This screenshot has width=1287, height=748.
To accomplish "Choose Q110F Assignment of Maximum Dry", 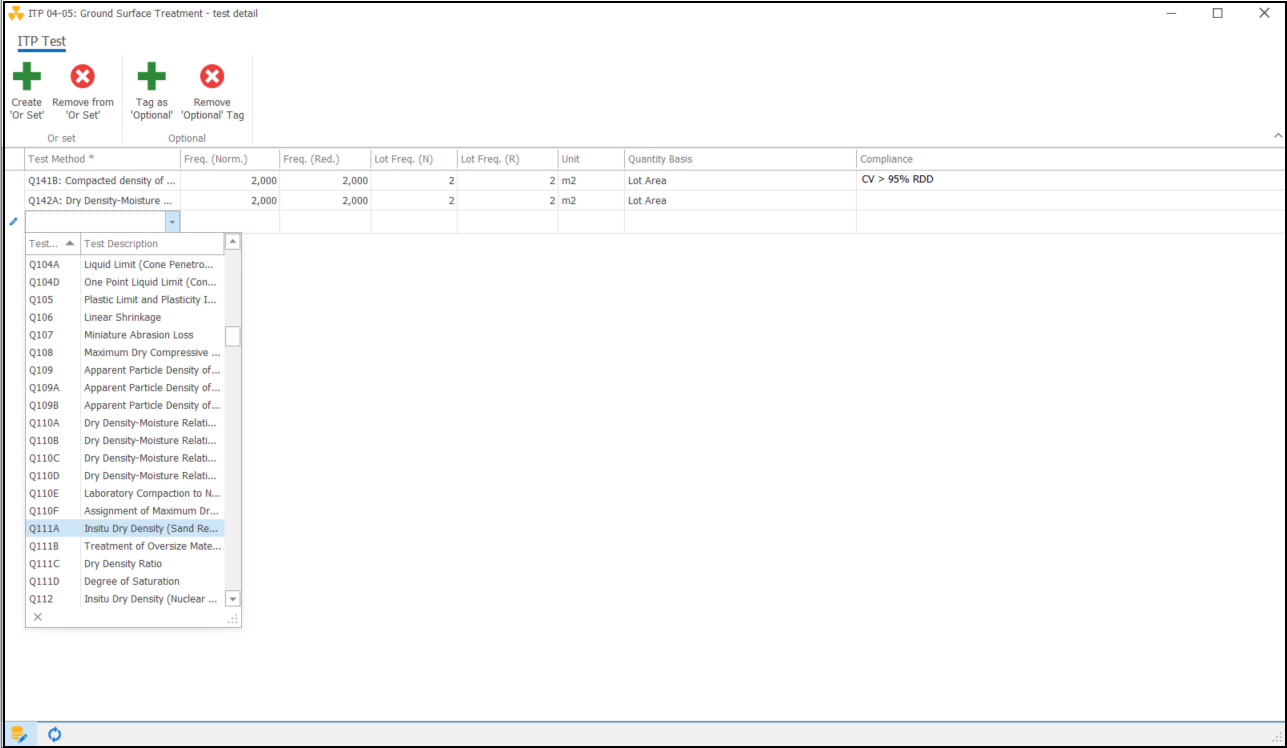I will [125, 511].
